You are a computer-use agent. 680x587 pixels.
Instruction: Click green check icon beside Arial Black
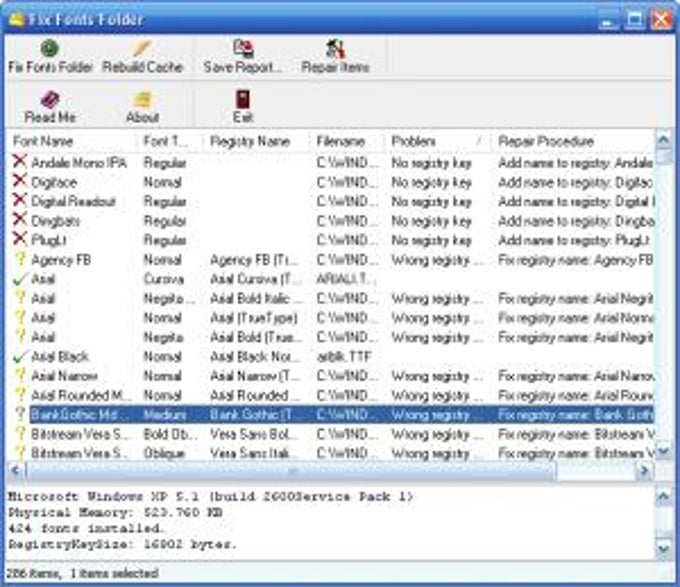(x=20, y=356)
